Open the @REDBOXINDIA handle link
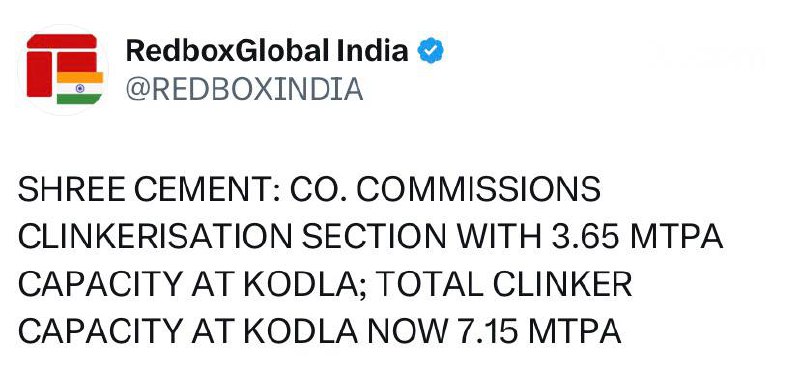This screenshot has width=800, height=373. (x=244, y=89)
